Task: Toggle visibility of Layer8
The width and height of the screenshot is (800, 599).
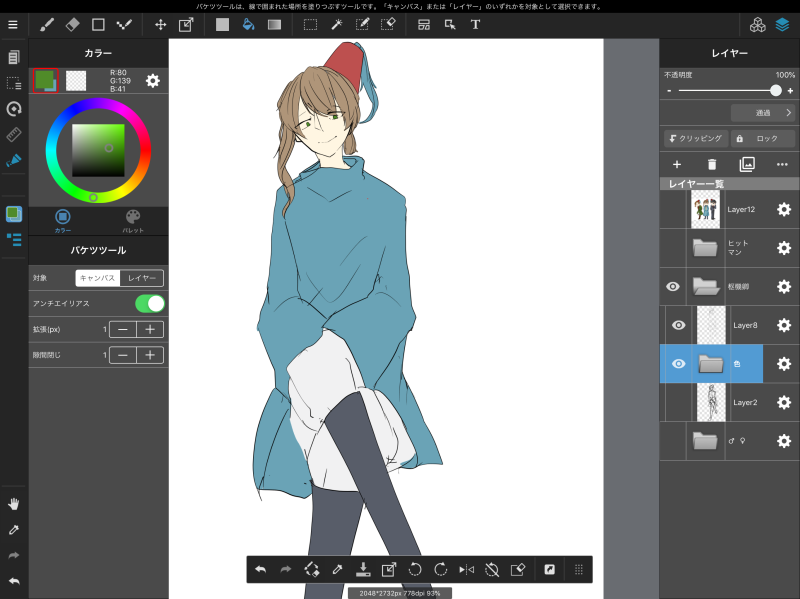Action: coord(679,325)
